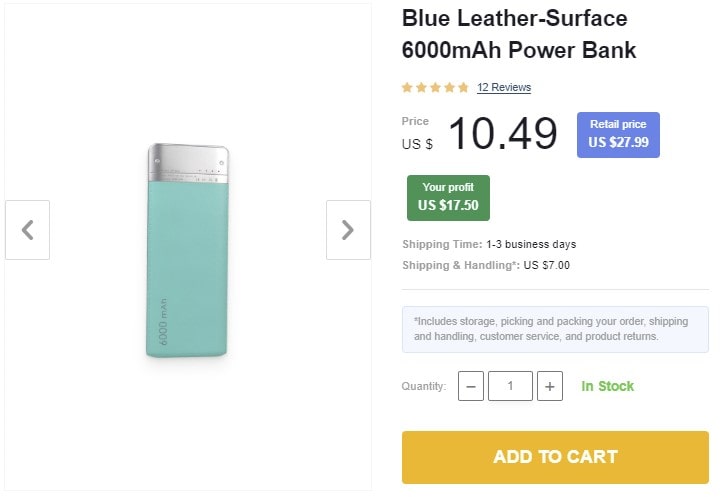
Task: Click the green Your profit badge
Action: tap(448, 197)
